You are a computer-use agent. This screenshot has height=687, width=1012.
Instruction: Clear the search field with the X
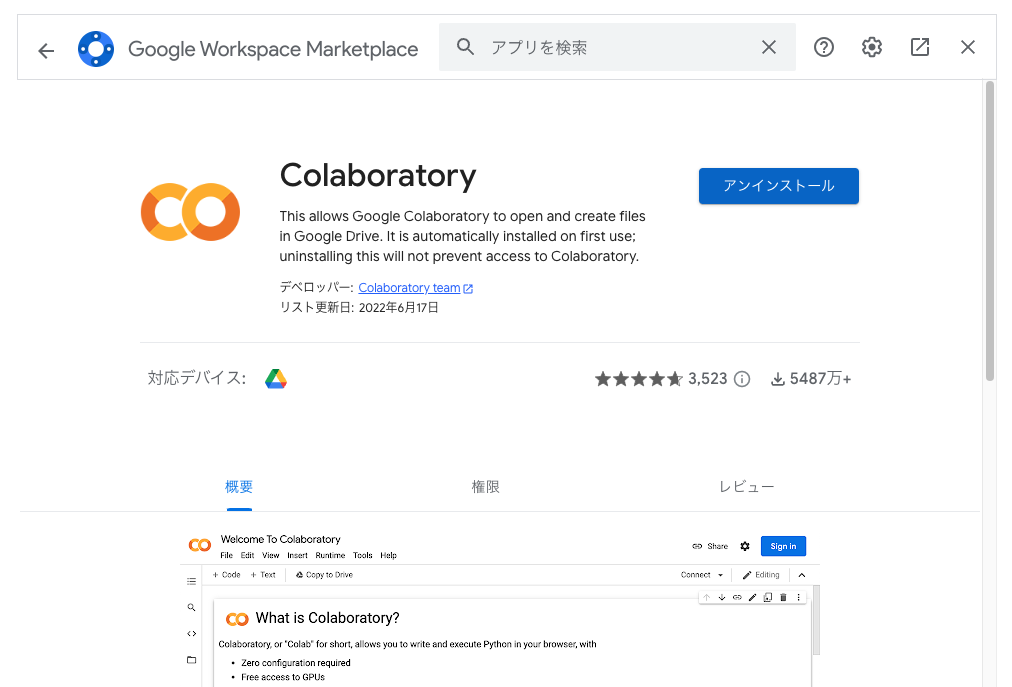(x=769, y=47)
